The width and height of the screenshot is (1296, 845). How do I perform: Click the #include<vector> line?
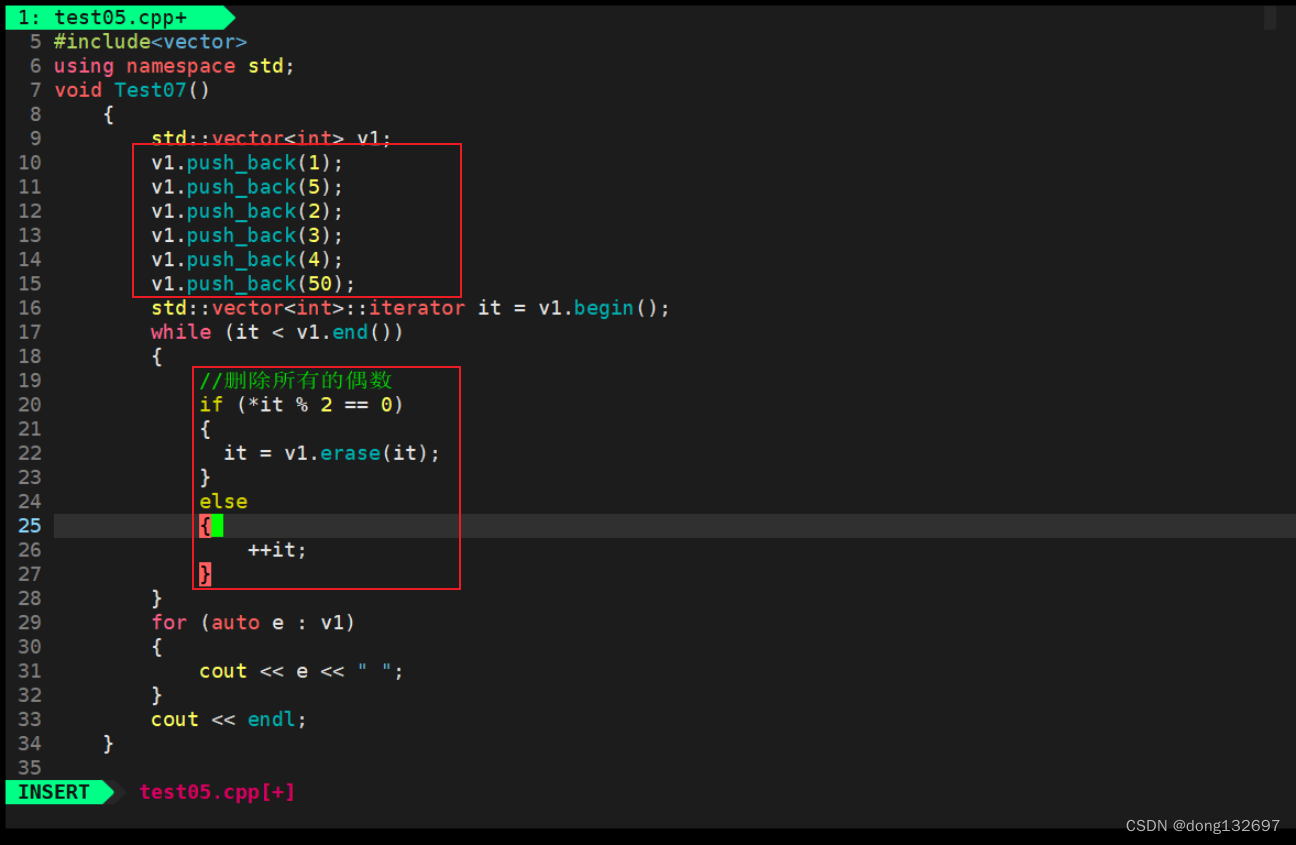(x=150, y=41)
